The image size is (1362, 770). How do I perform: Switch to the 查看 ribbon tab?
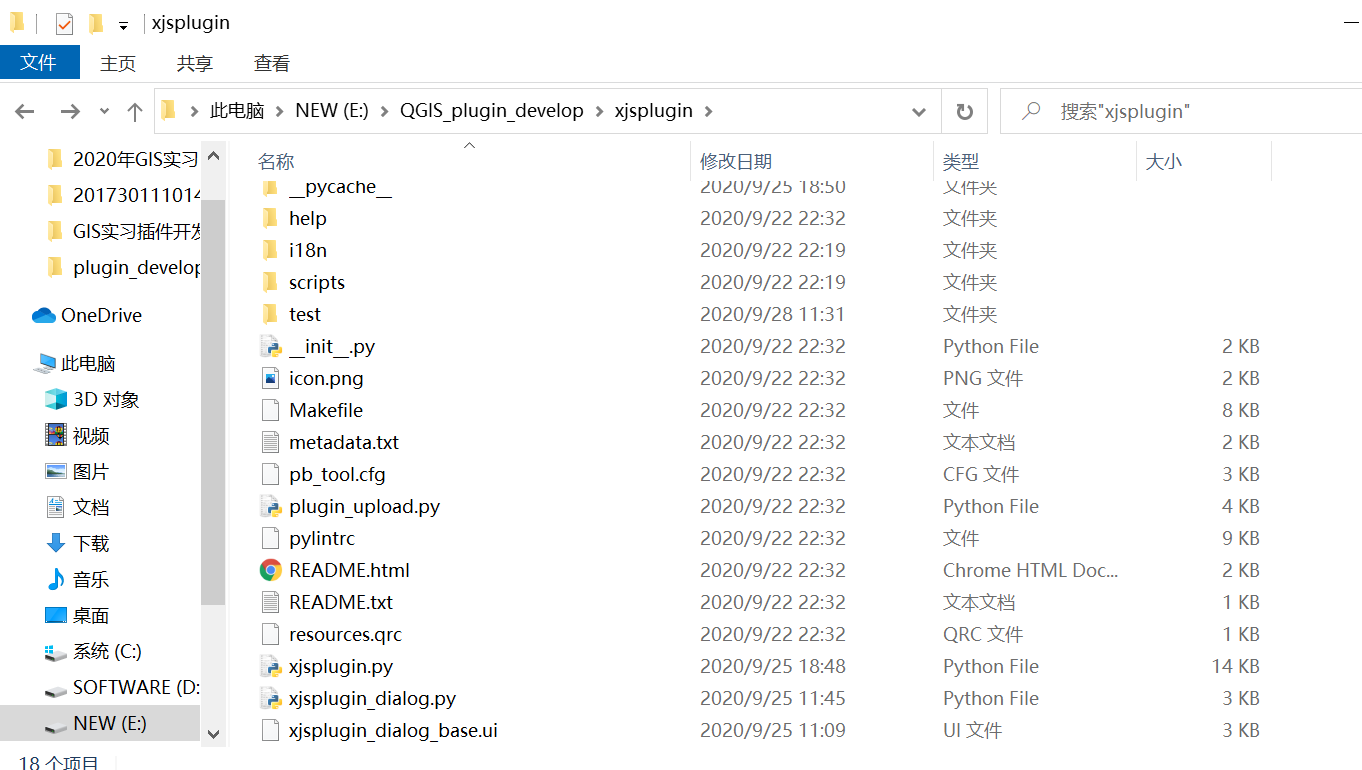tap(272, 63)
